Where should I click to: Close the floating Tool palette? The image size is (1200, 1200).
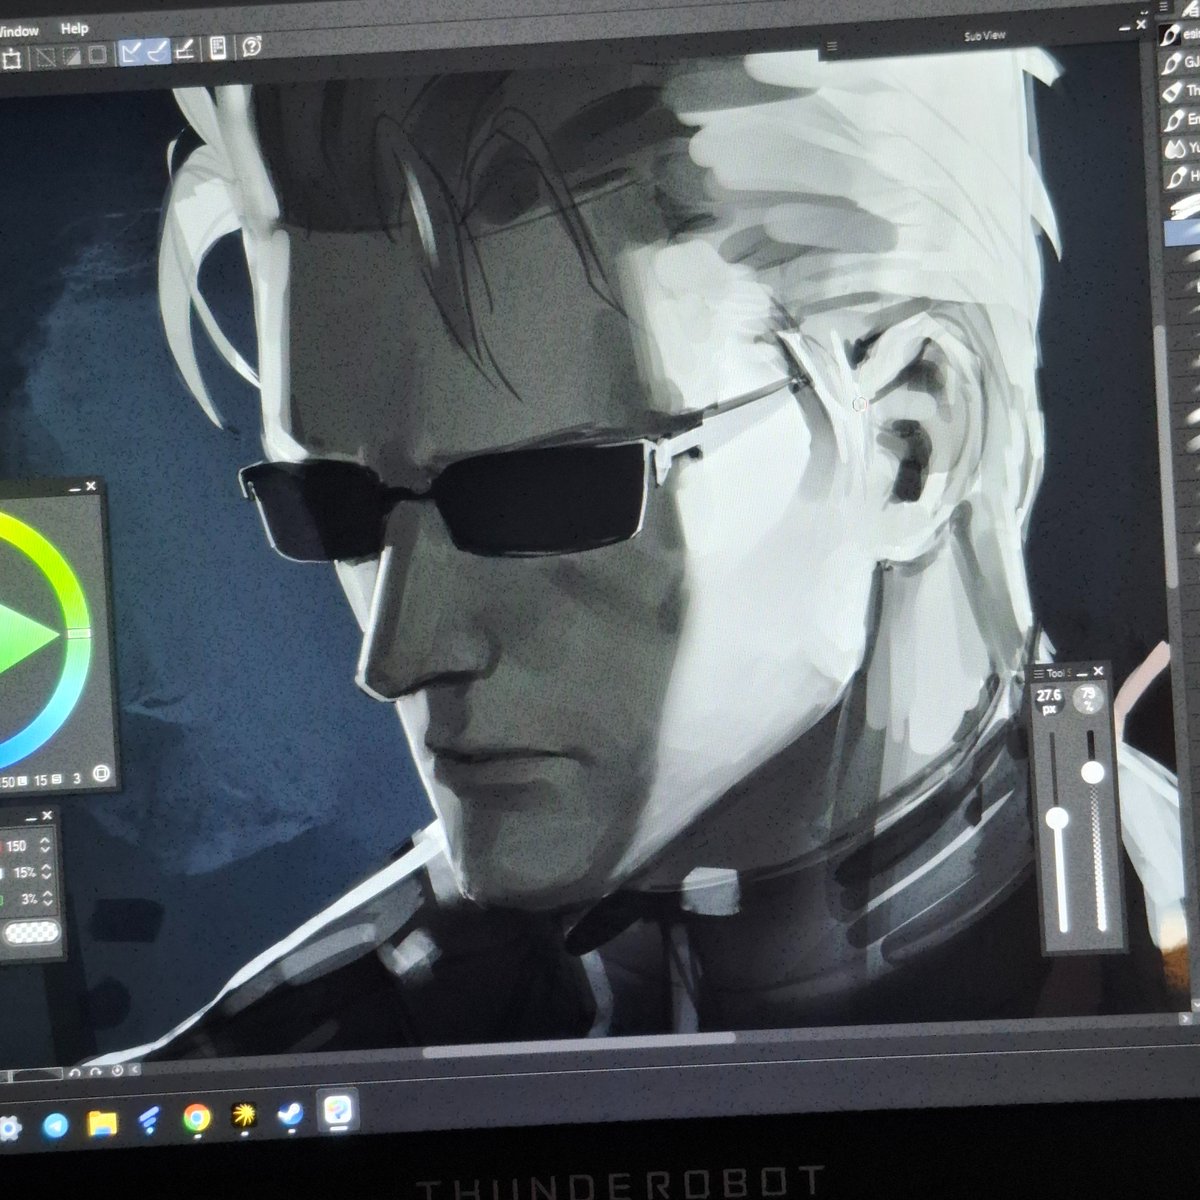(1099, 672)
